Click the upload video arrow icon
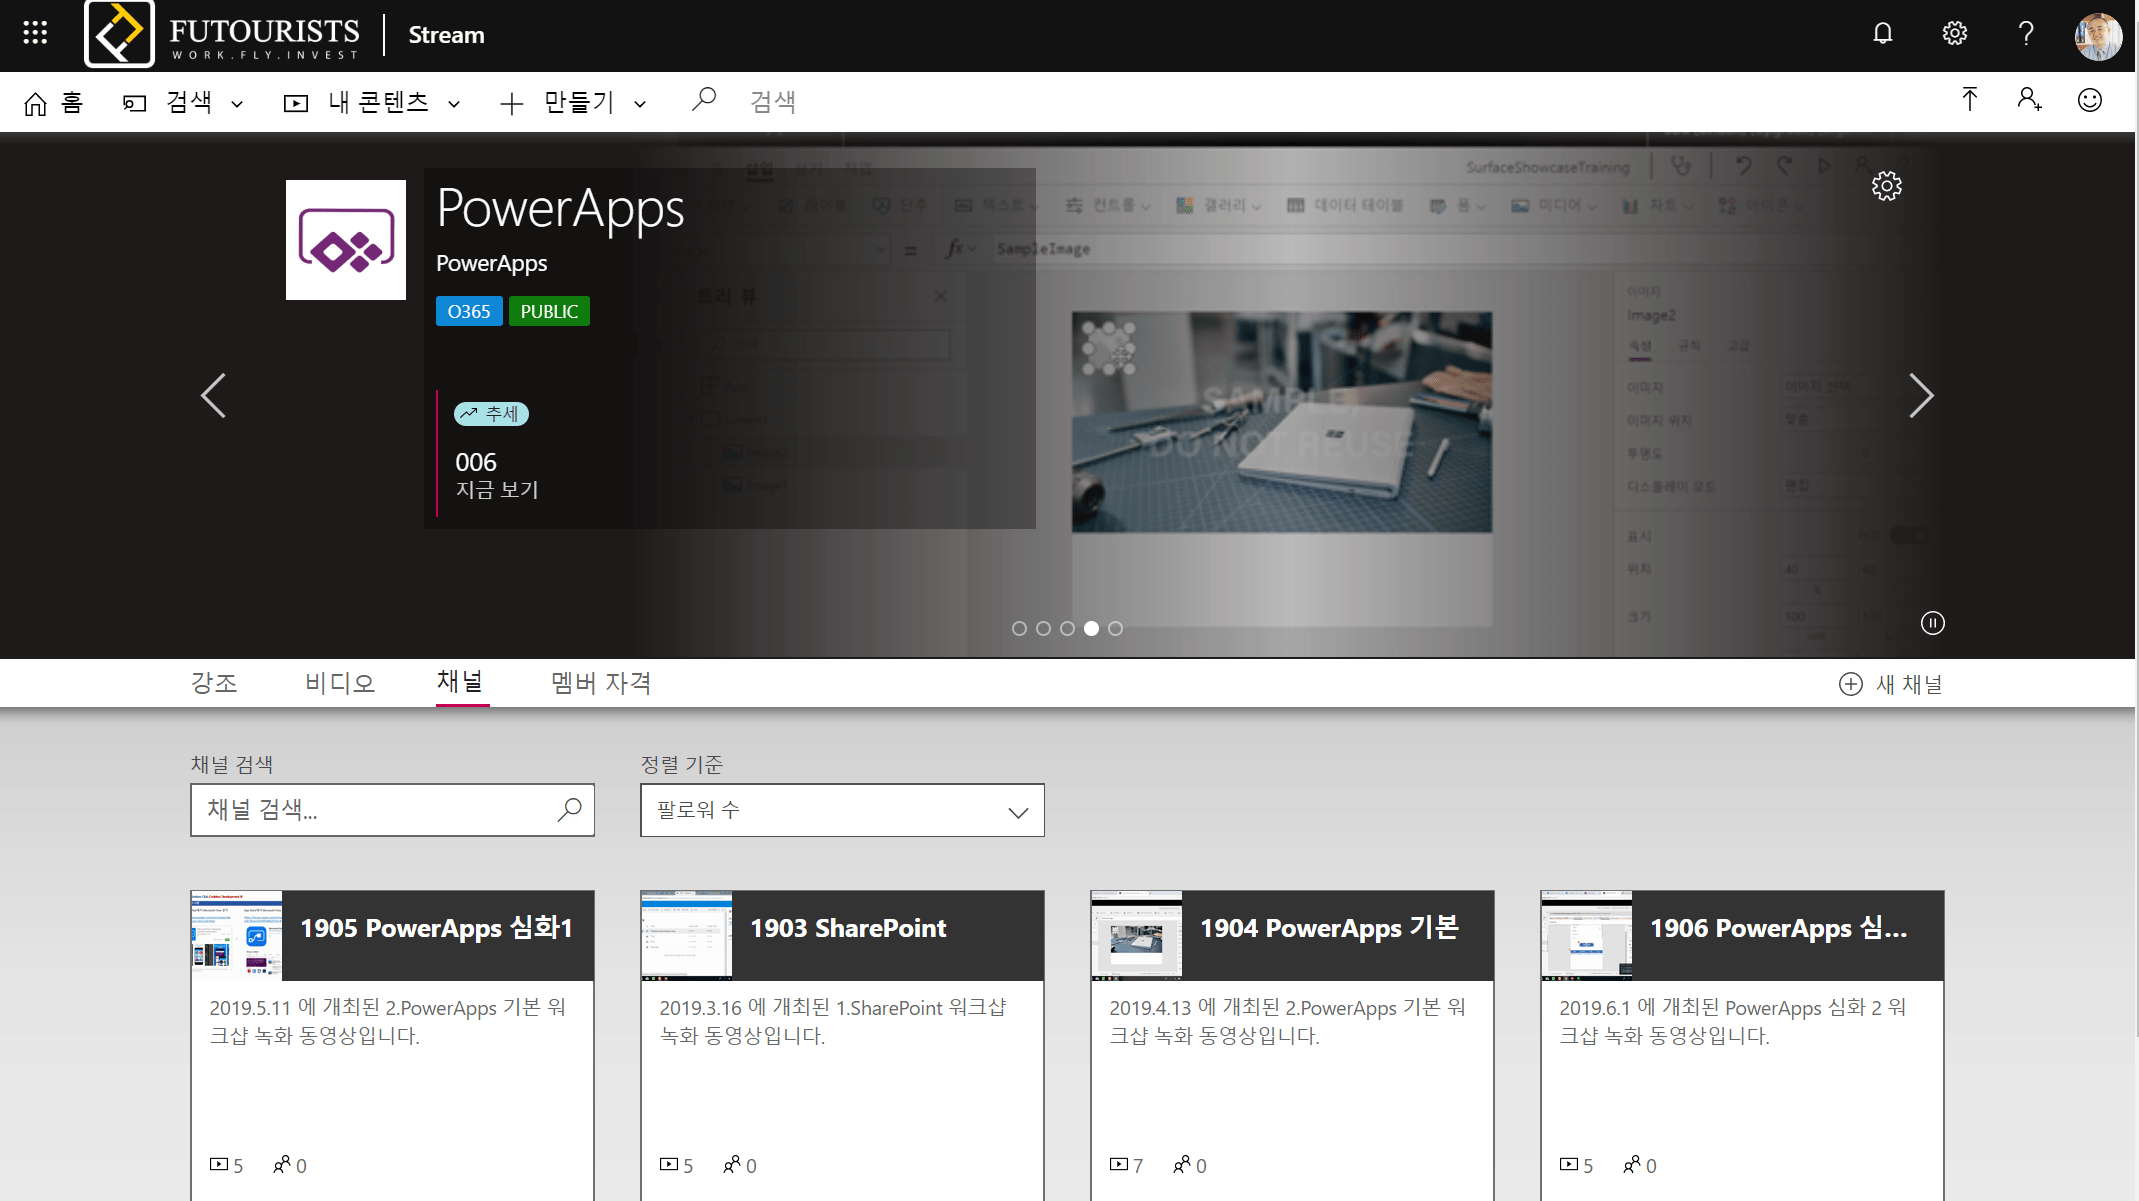 [1969, 100]
